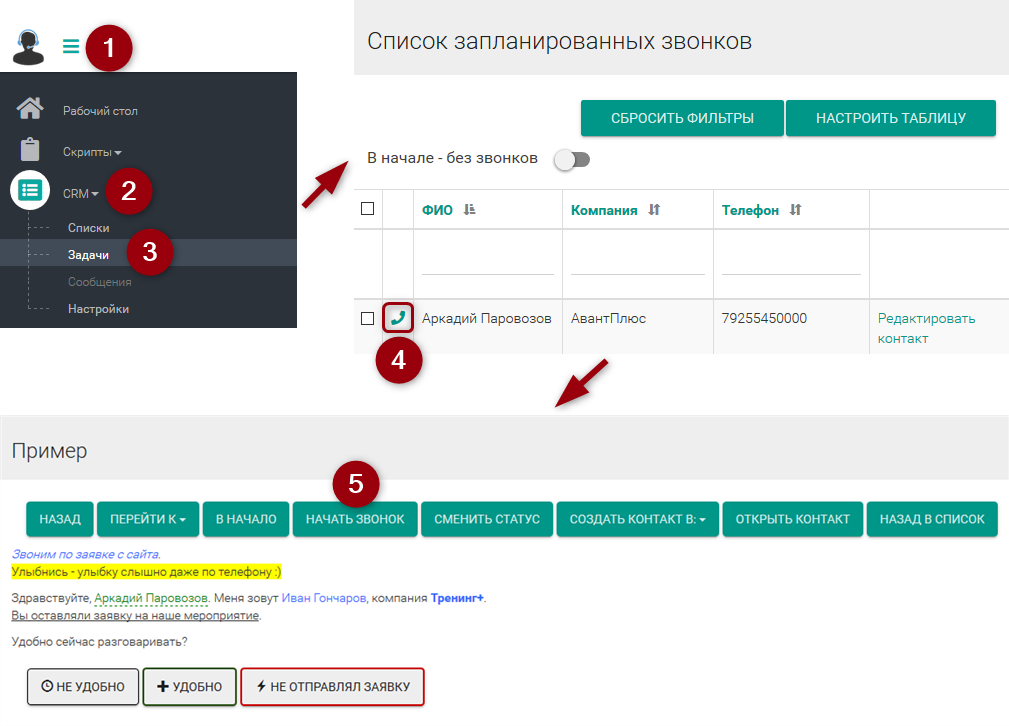Screen dimensions: 1009x726
Task: Toggle the 'В начале - без звонков' switch
Action: pyautogui.click(x=573, y=159)
